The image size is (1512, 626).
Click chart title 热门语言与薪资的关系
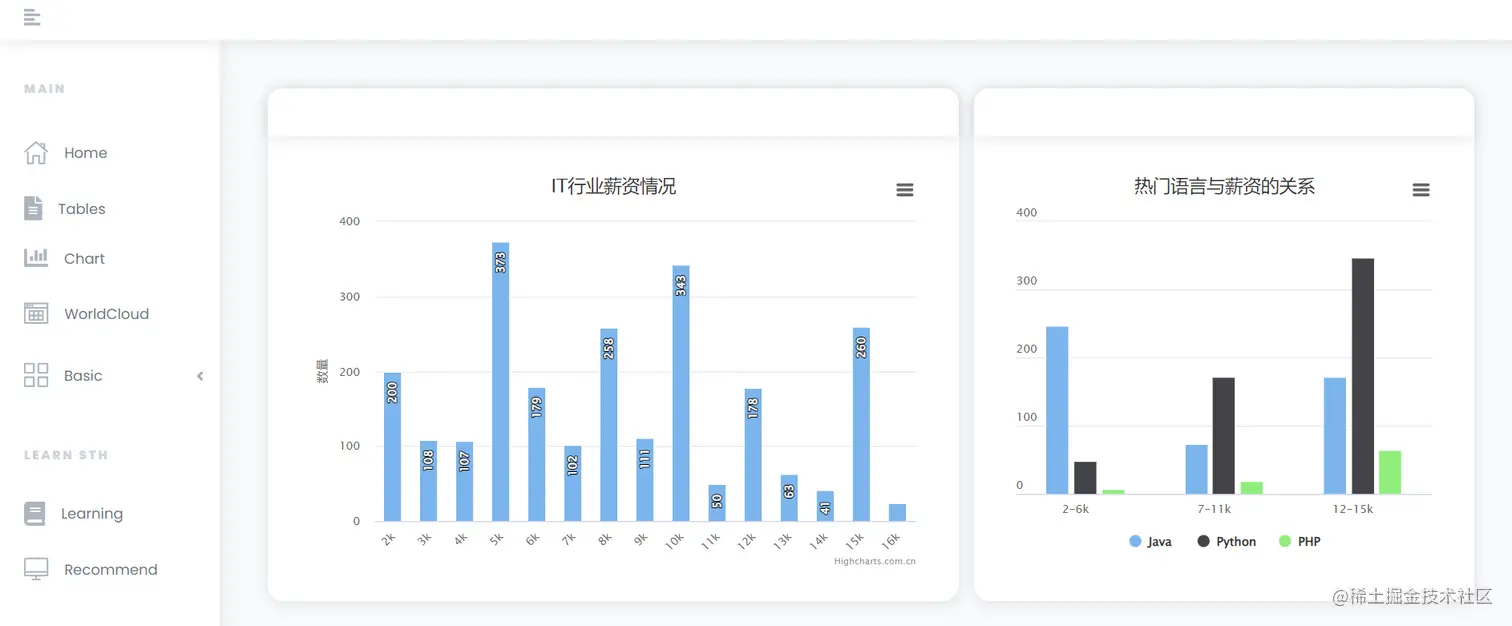(1224, 186)
